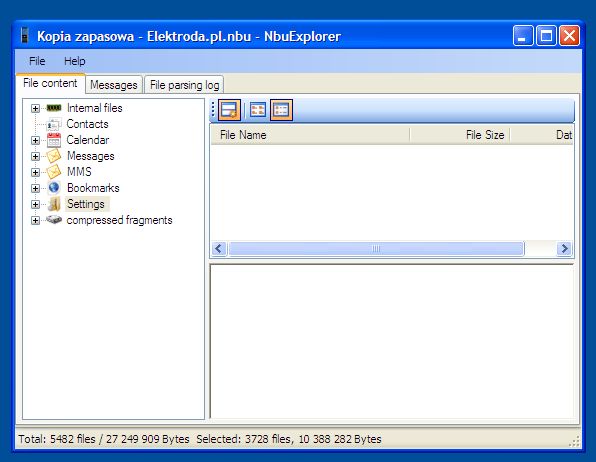Expand the Messages tree node
The height and width of the screenshot is (462, 596).
[x=35, y=156]
